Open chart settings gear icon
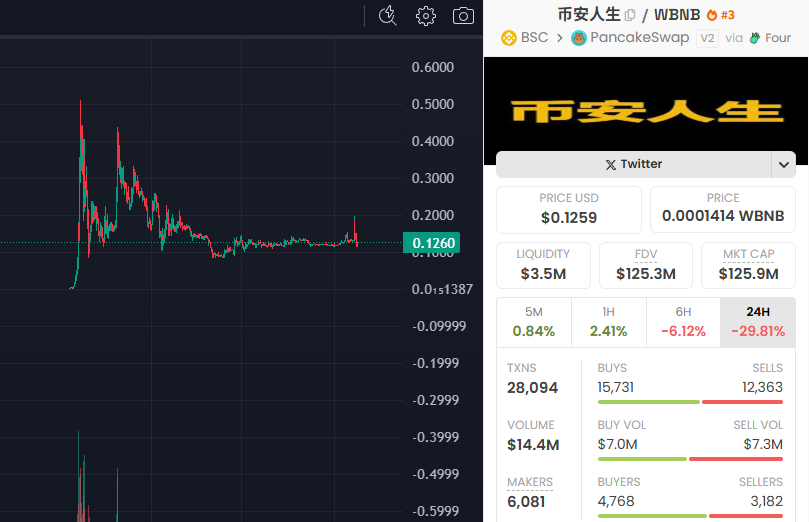This screenshot has width=809, height=522. (426, 16)
